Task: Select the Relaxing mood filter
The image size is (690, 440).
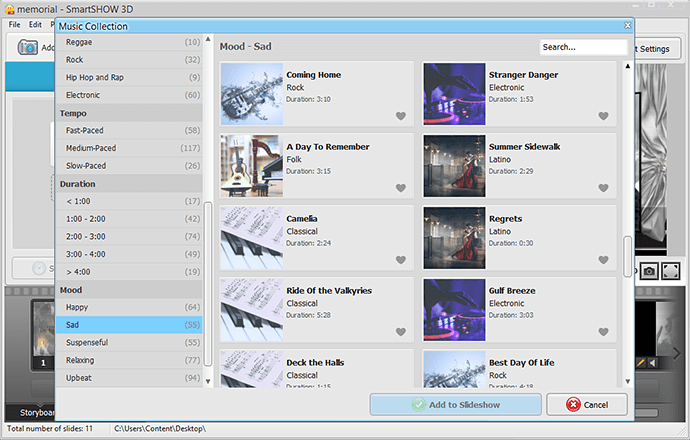Action: 129,360
